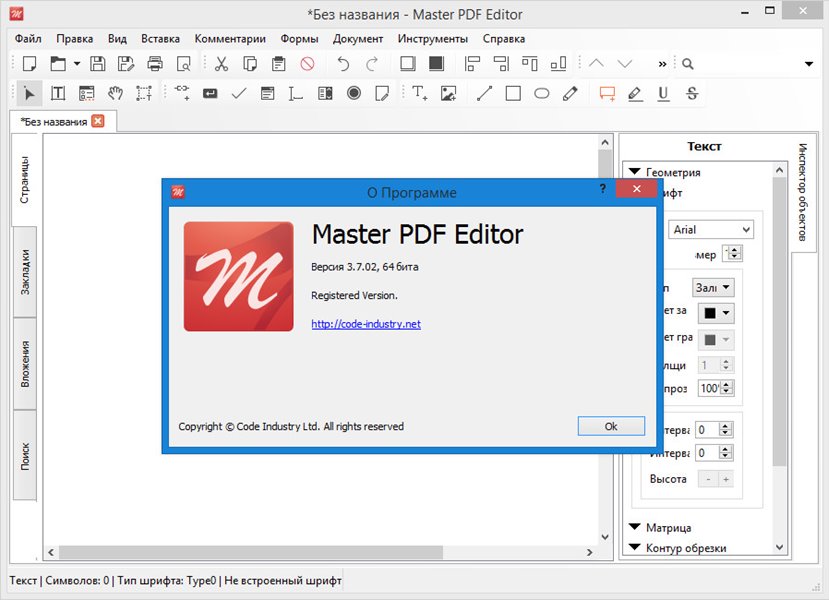
Task: Click the highlight text marker tool
Action: click(635, 94)
